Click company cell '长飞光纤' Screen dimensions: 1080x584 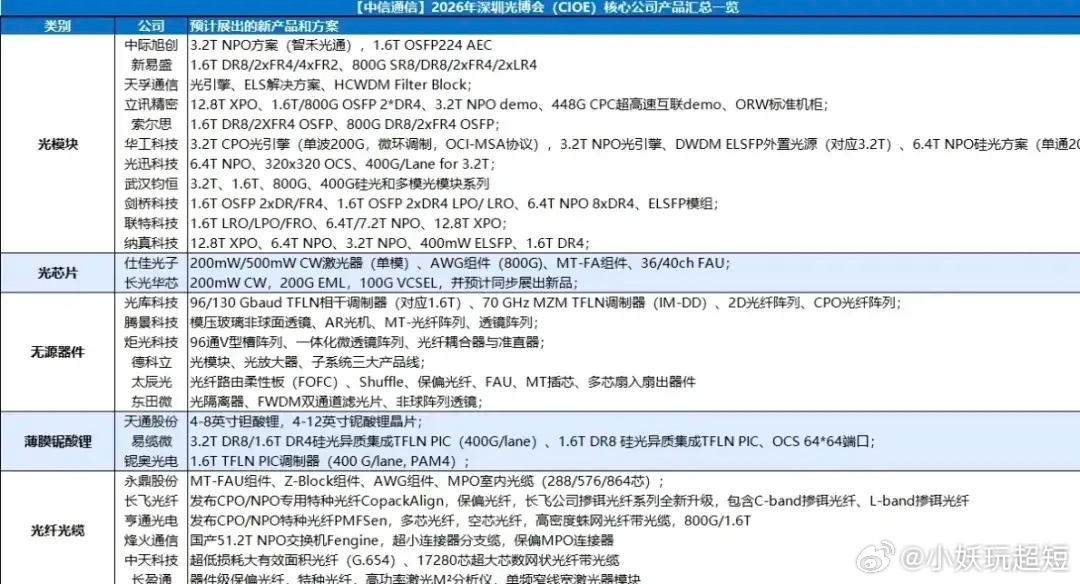[x=151, y=501]
